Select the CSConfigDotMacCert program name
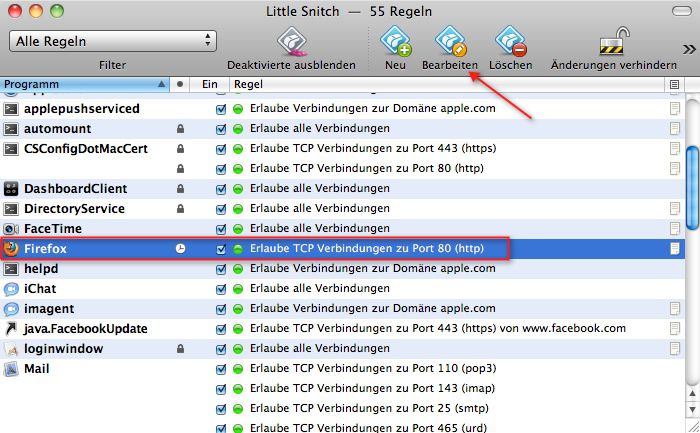This screenshot has height=433, width=700. [x=86, y=149]
